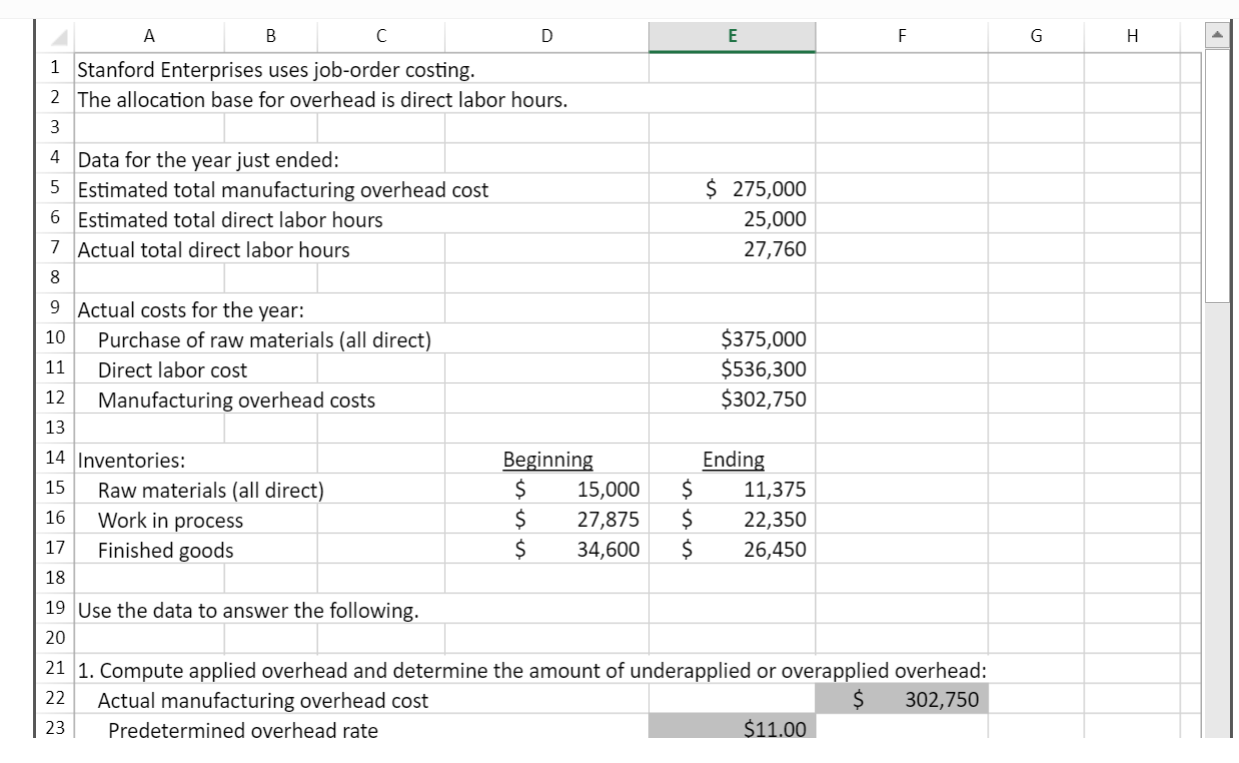1239x763 pixels.
Task: Click the vertical scrollbar up arrow
Action: [1218, 36]
